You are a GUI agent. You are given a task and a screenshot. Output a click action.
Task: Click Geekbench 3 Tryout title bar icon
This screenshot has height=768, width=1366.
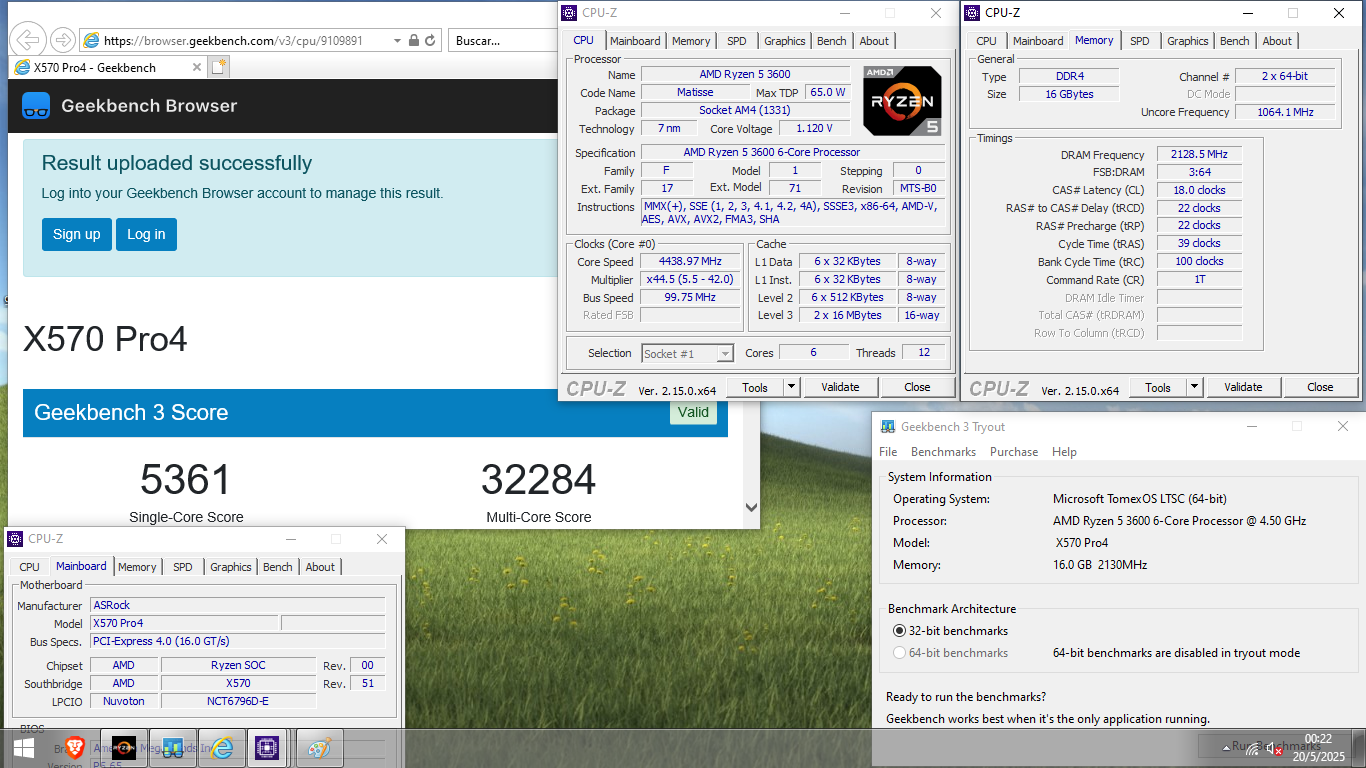pos(887,427)
